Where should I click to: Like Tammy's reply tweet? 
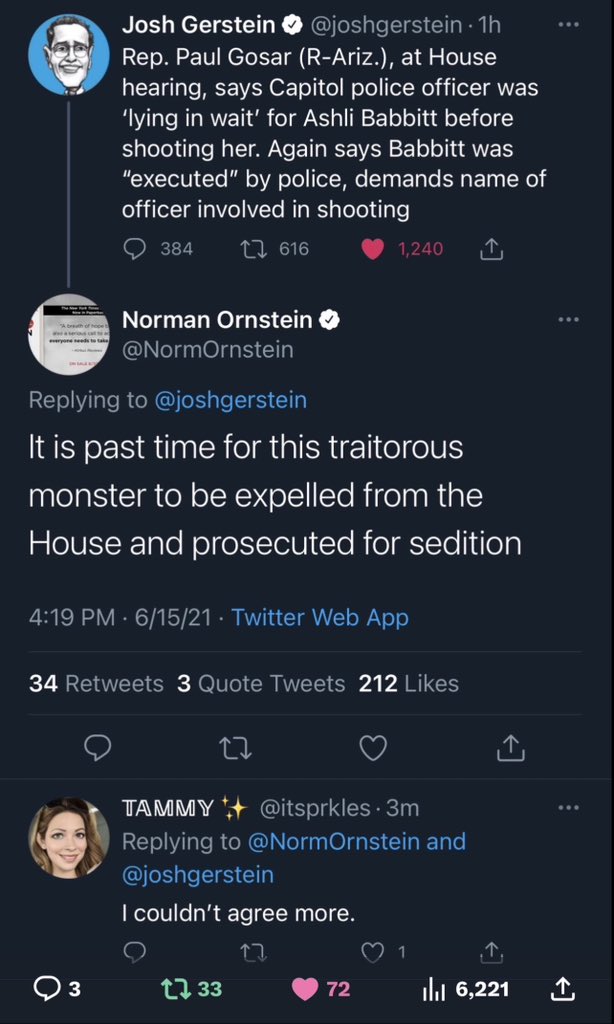point(372,953)
